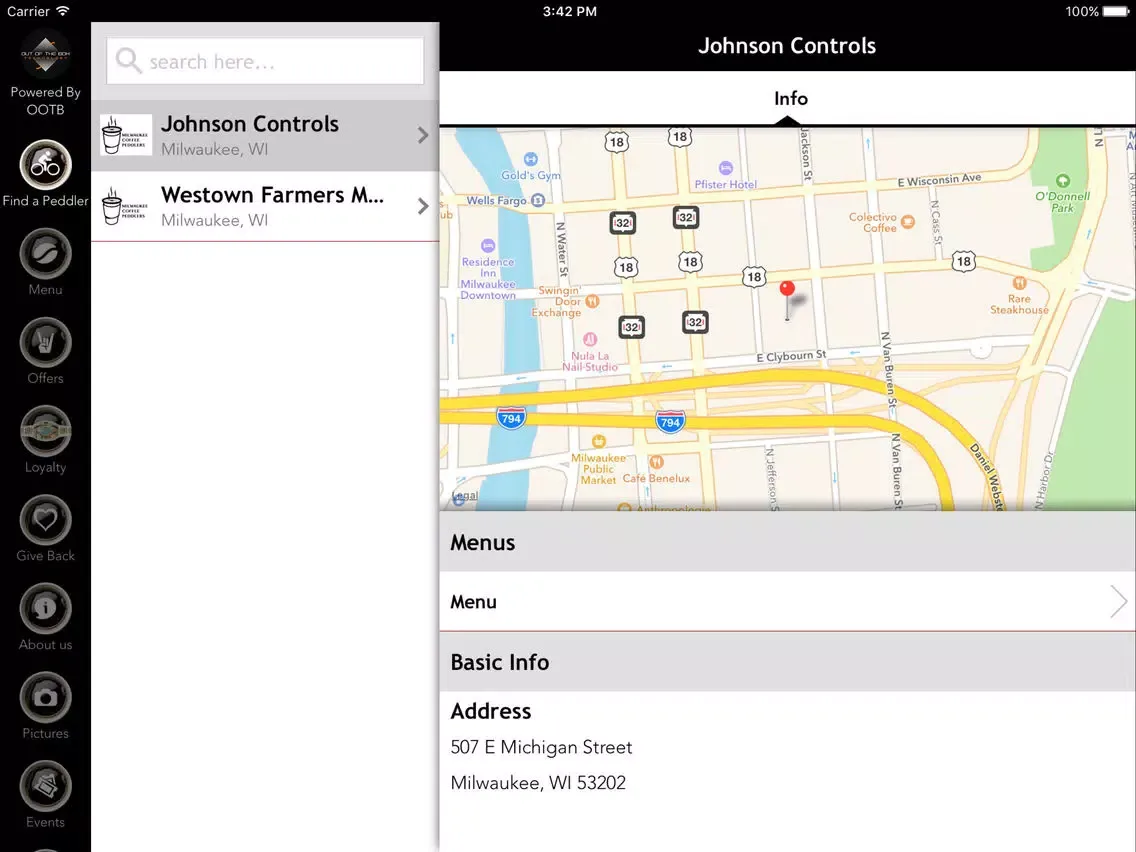Viewport: 1136px width, 852px height.
Task: Tap the Johnson Controls title bar
Action: [787, 45]
